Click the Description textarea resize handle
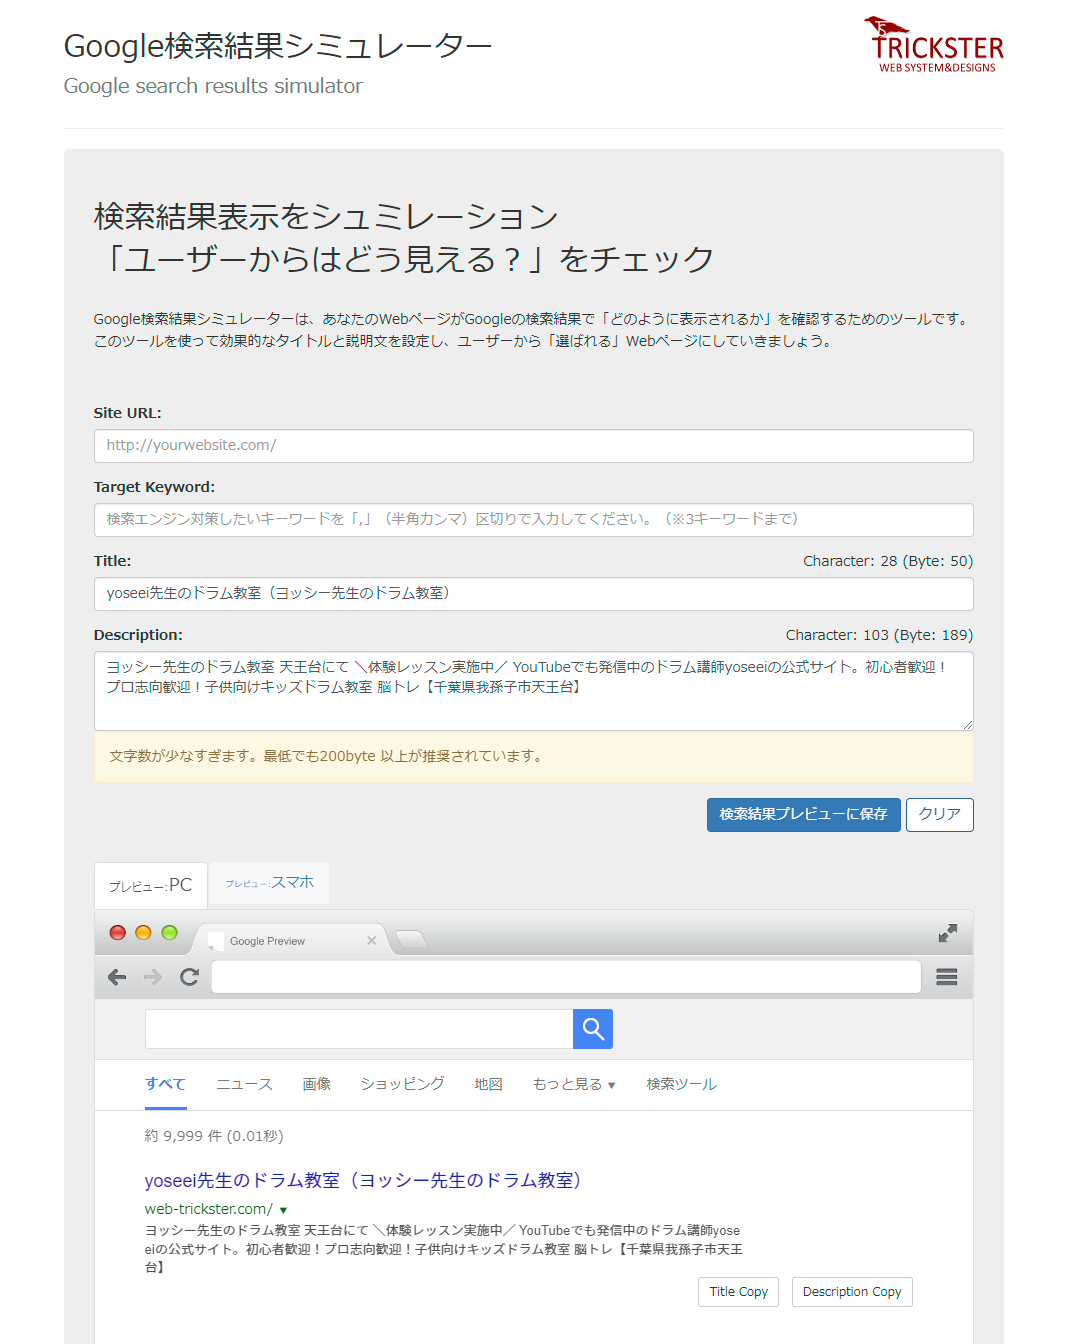The image size is (1067, 1344). tap(967, 724)
